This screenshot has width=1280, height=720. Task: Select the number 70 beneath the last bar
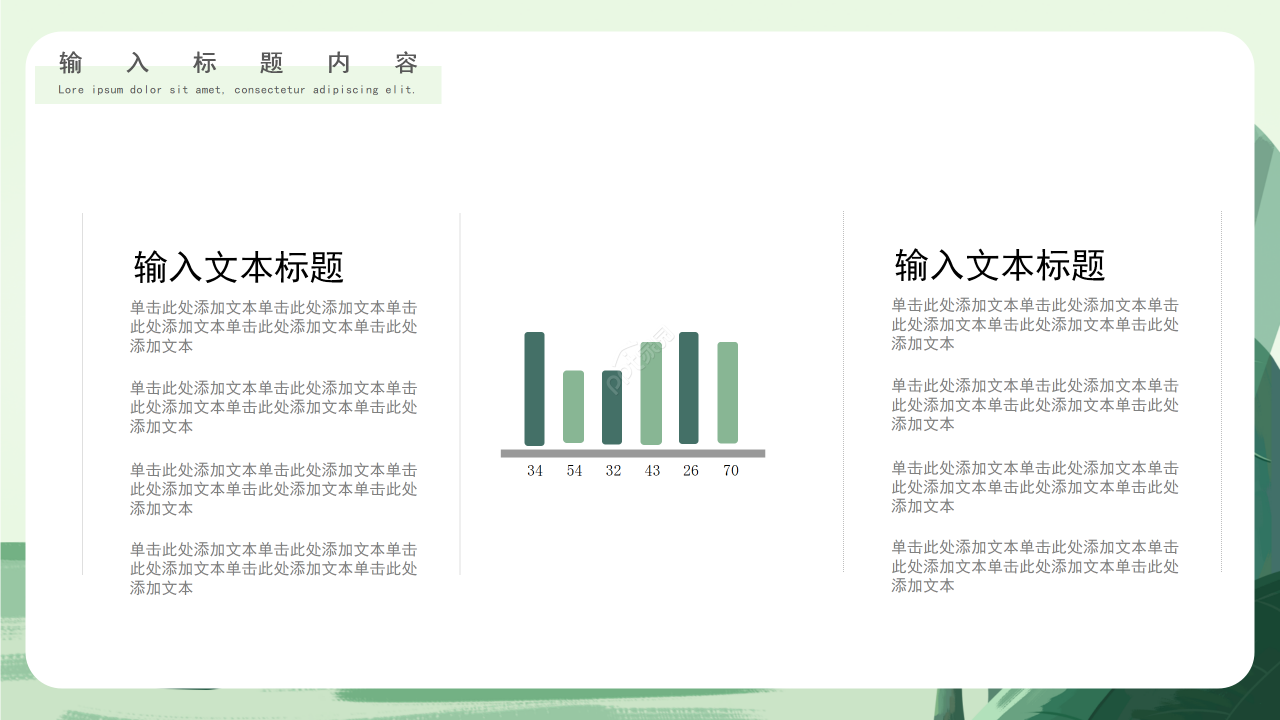point(730,470)
